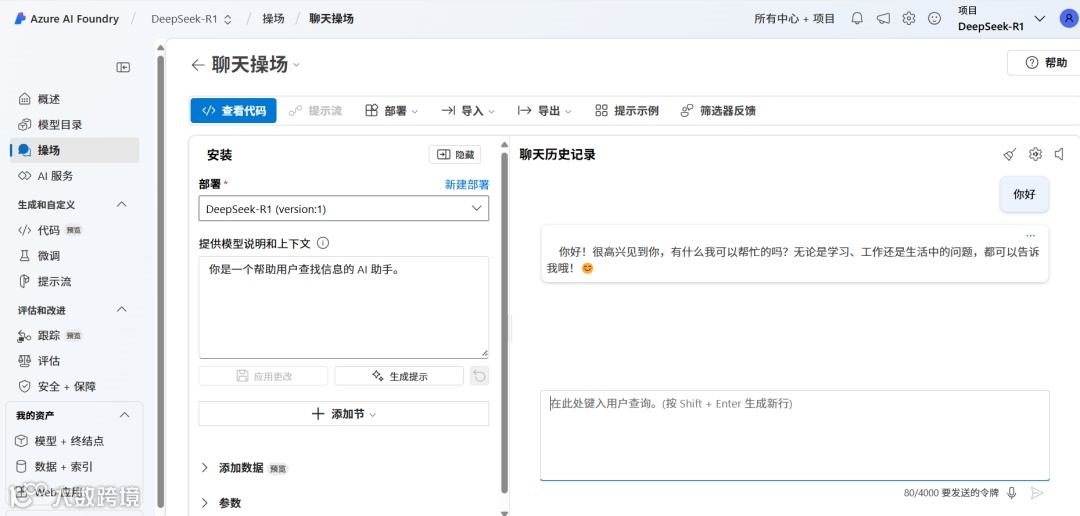
Task: Open the 聊天操场 title dropdown chevron
Action: coord(296,65)
